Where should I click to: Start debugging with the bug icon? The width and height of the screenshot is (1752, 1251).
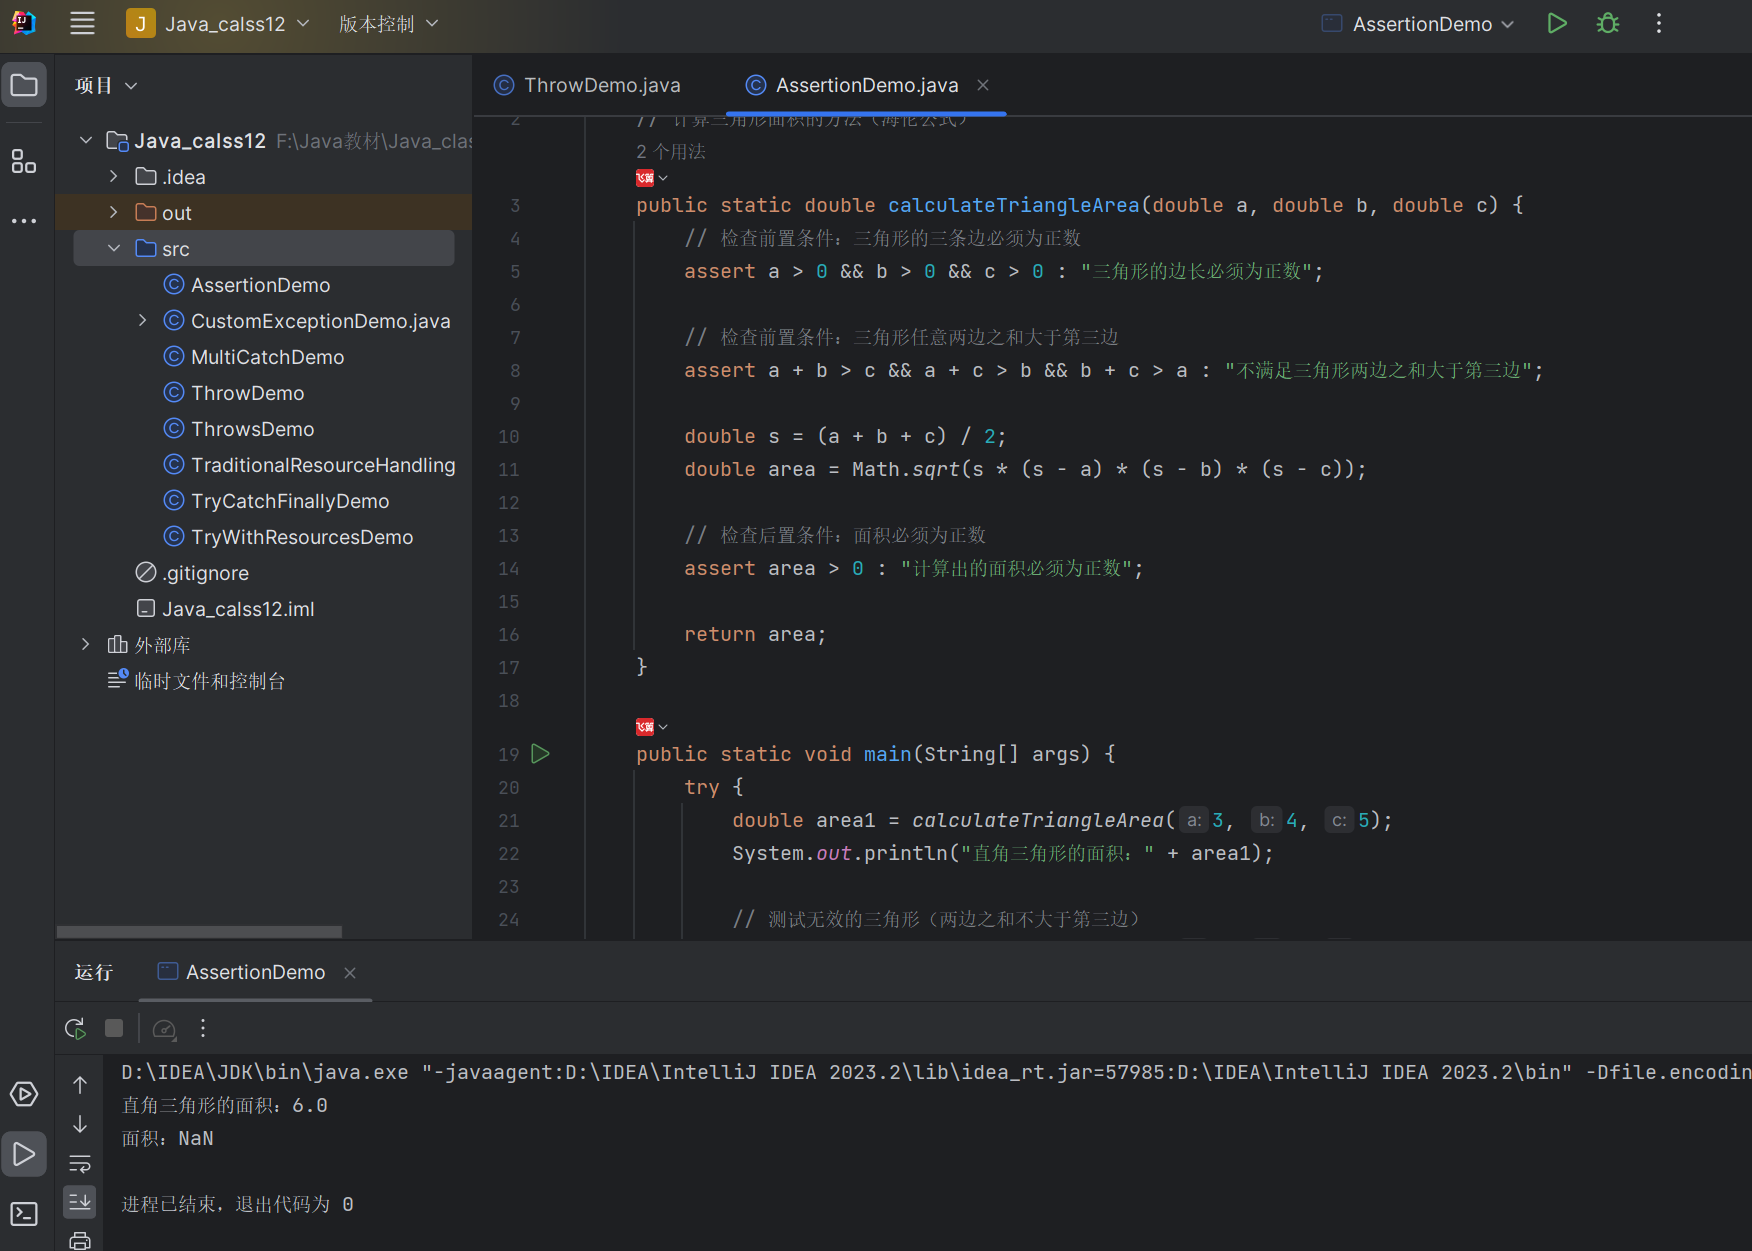coord(1607,24)
